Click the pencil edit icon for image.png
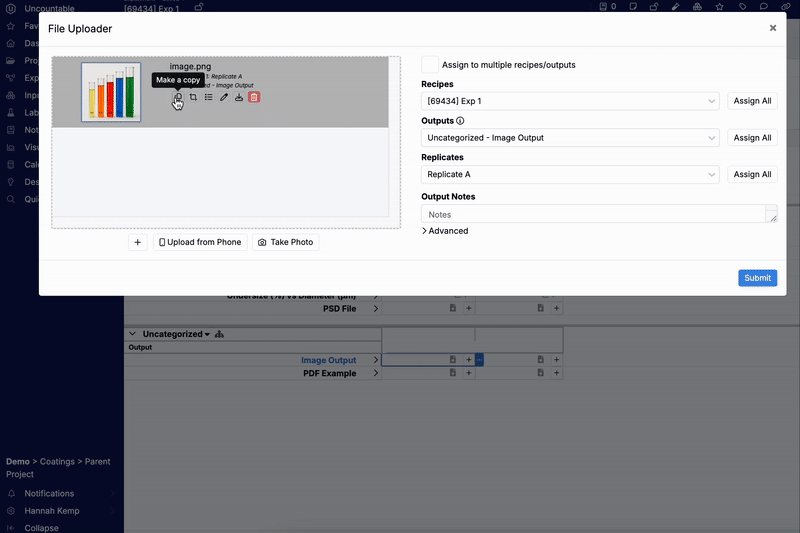 pyautogui.click(x=224, y=97)
